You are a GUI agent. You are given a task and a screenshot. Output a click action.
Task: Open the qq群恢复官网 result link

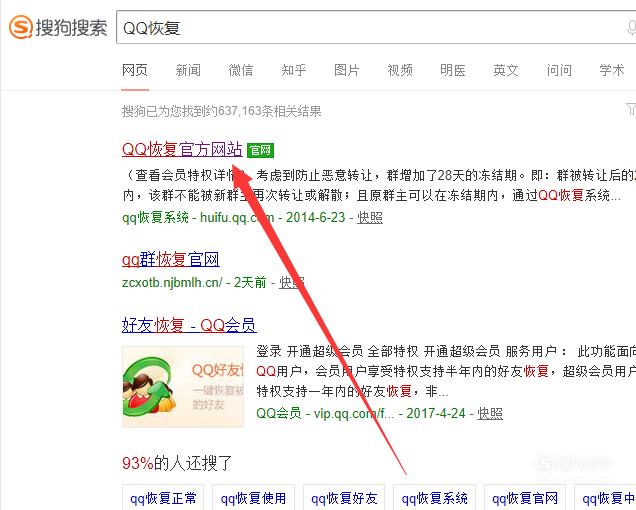coord(171,259)
